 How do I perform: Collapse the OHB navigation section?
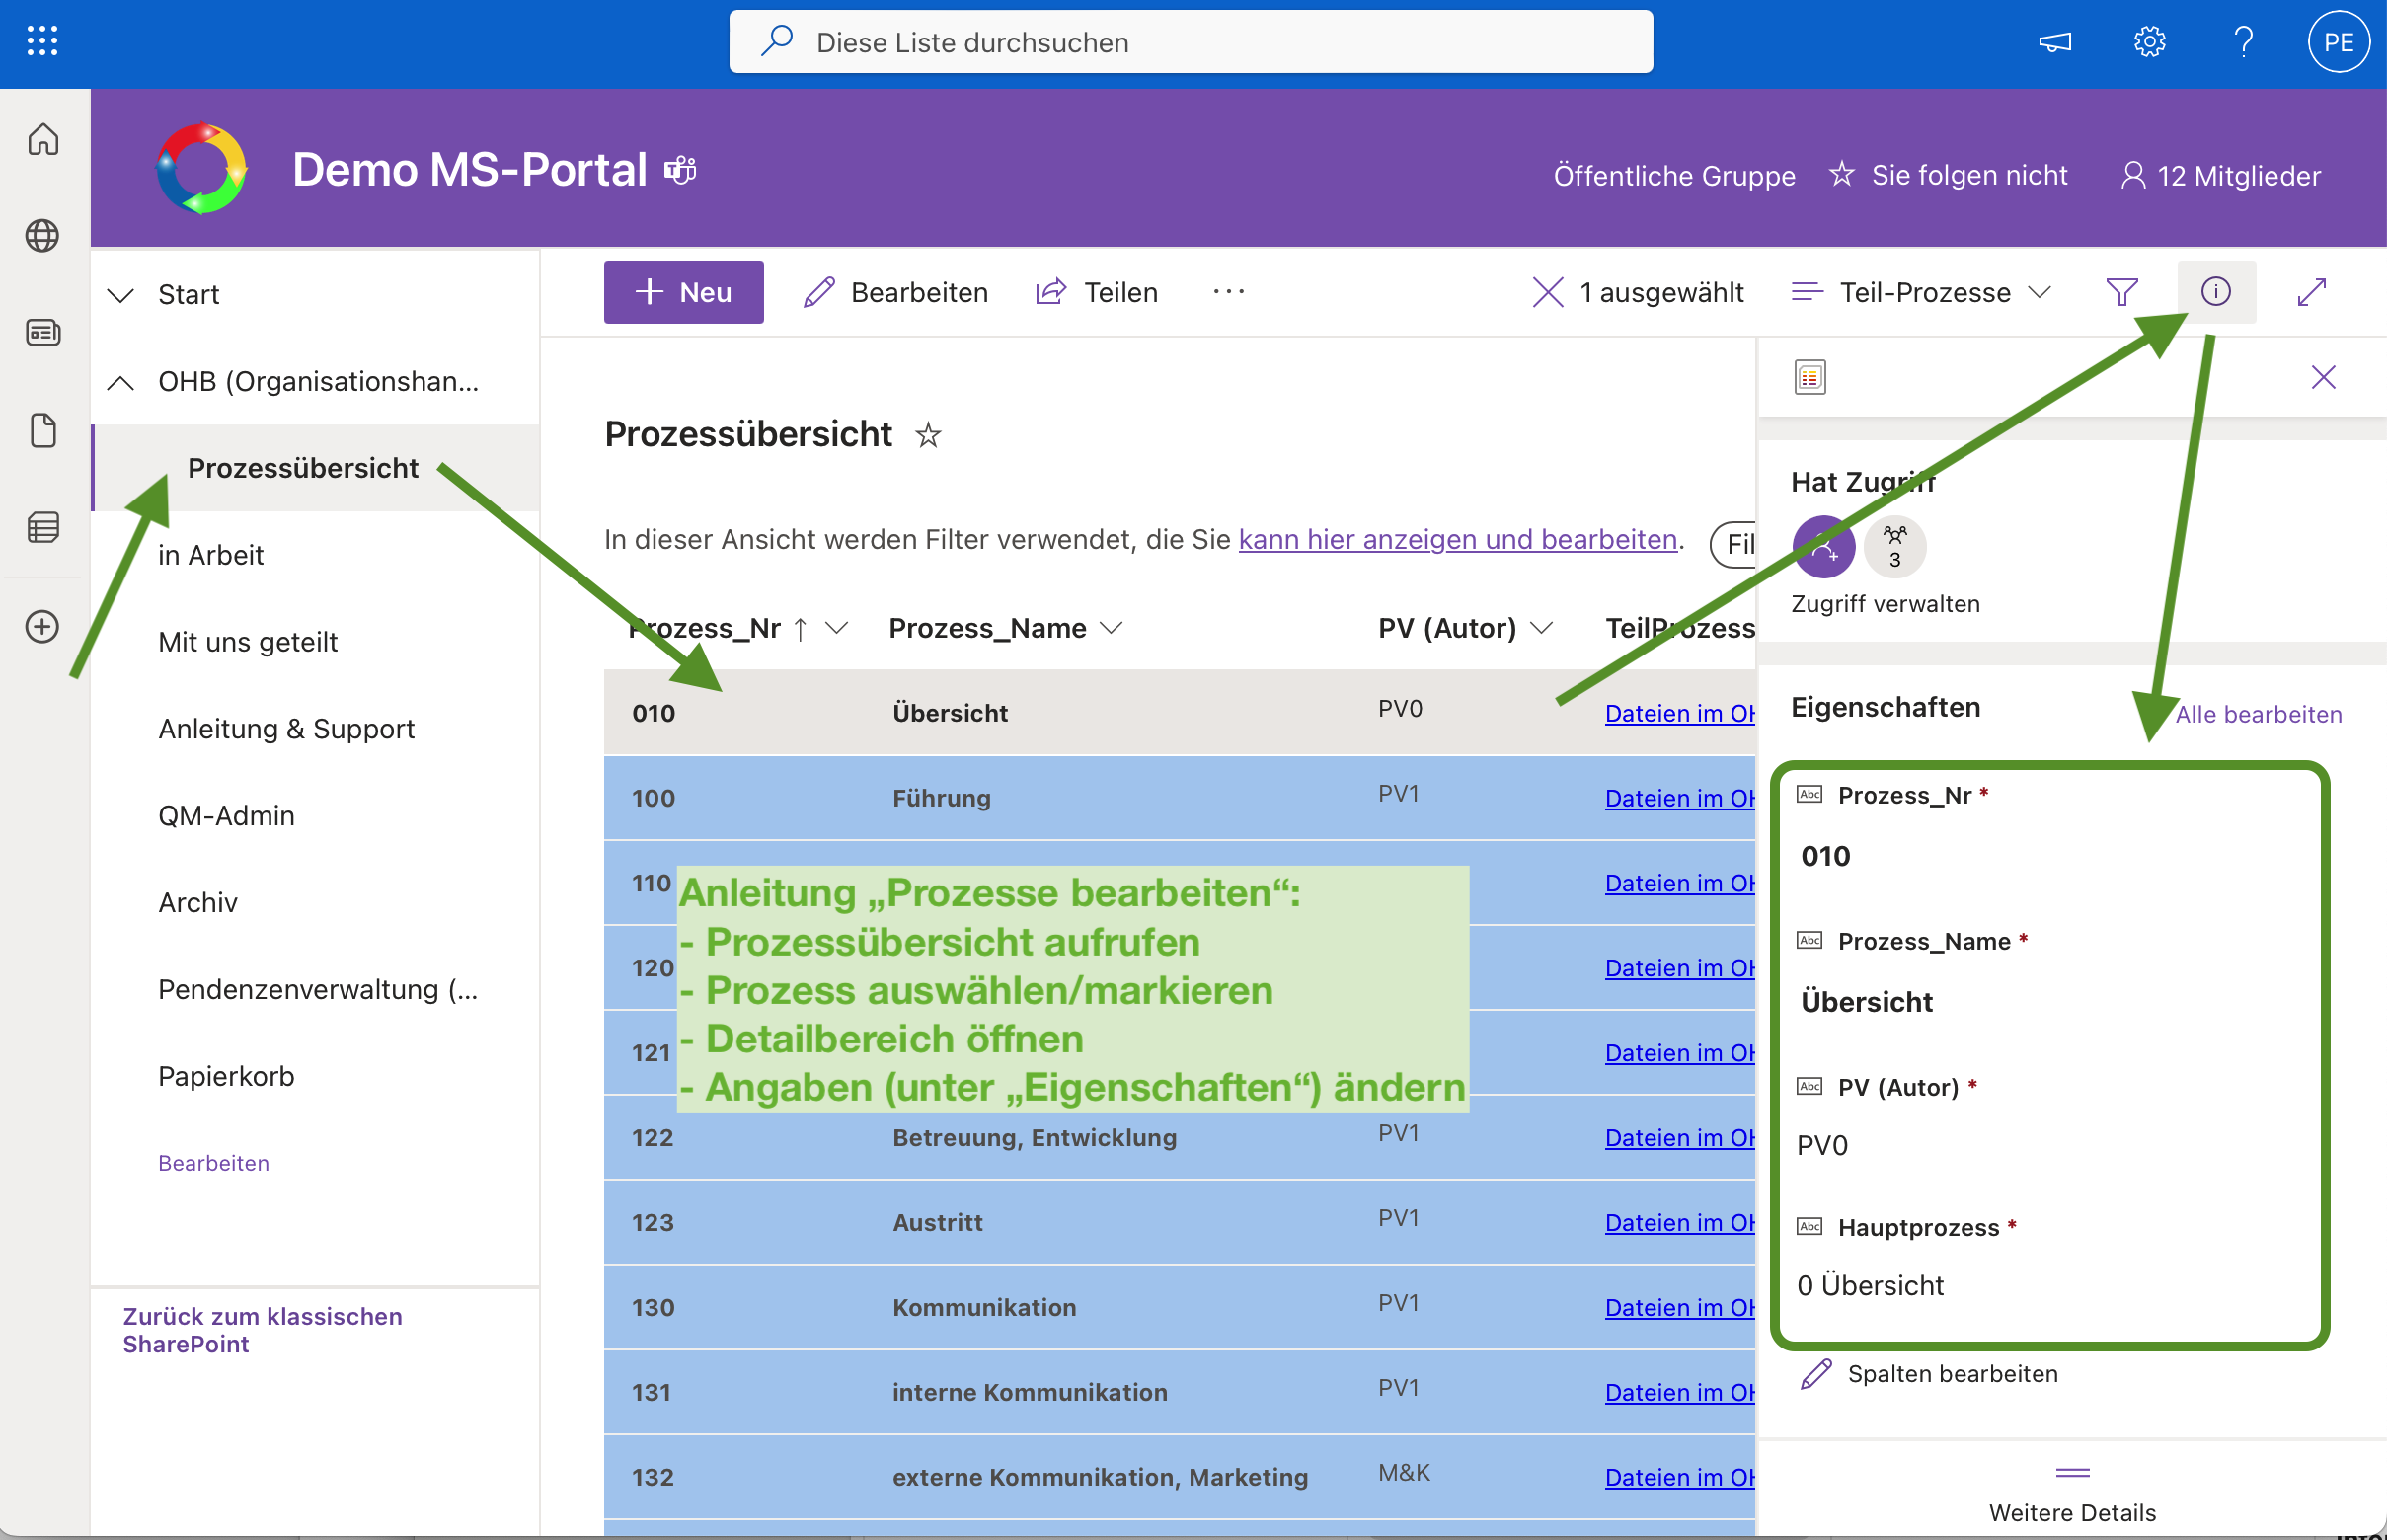tap(121, 382)
